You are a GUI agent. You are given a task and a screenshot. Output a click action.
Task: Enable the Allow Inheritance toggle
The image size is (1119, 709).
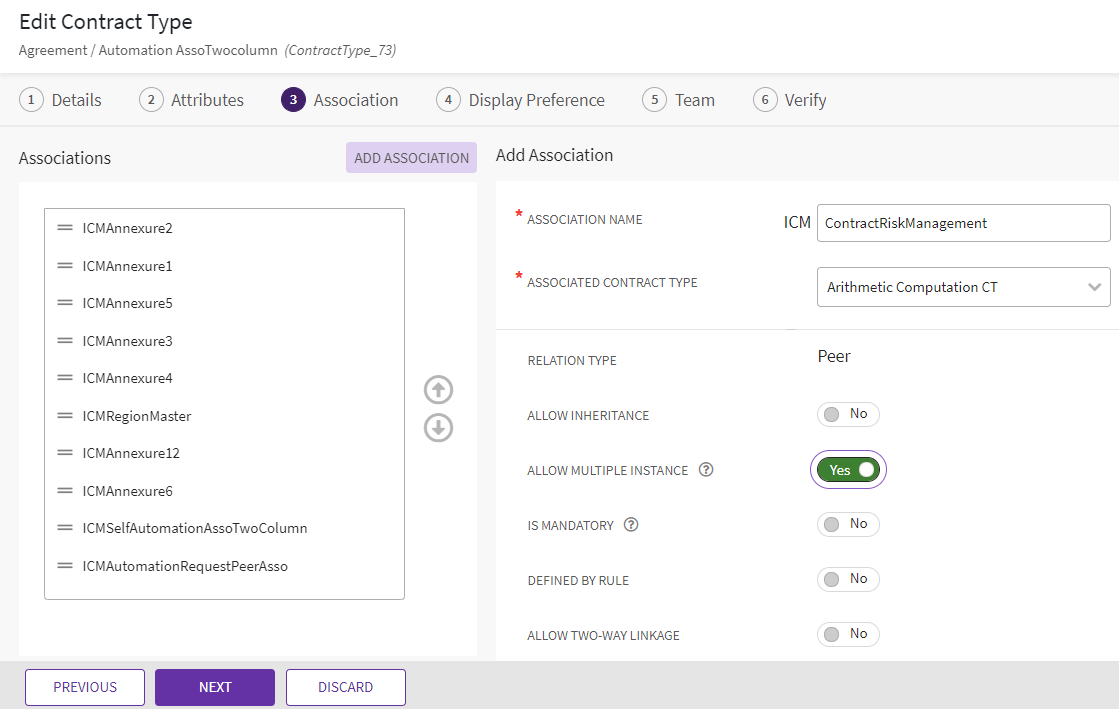[x=848, y=415]
